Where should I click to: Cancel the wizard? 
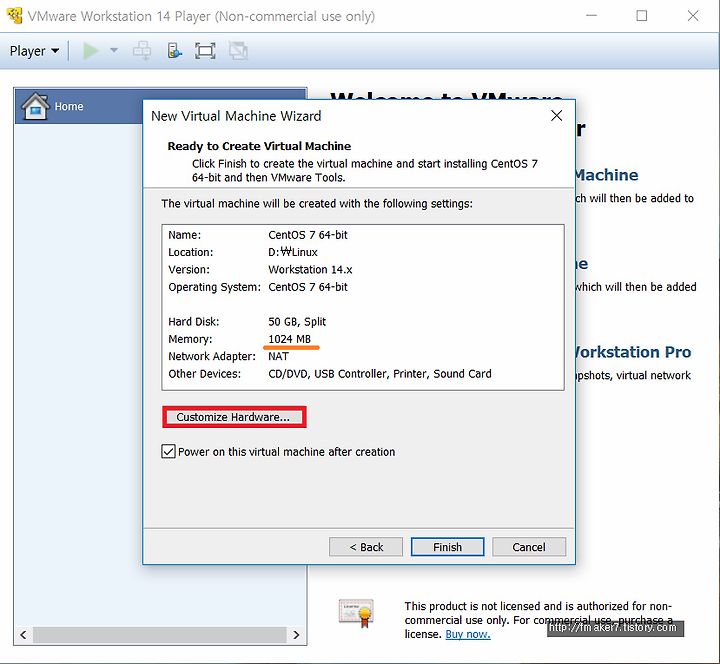529,547
